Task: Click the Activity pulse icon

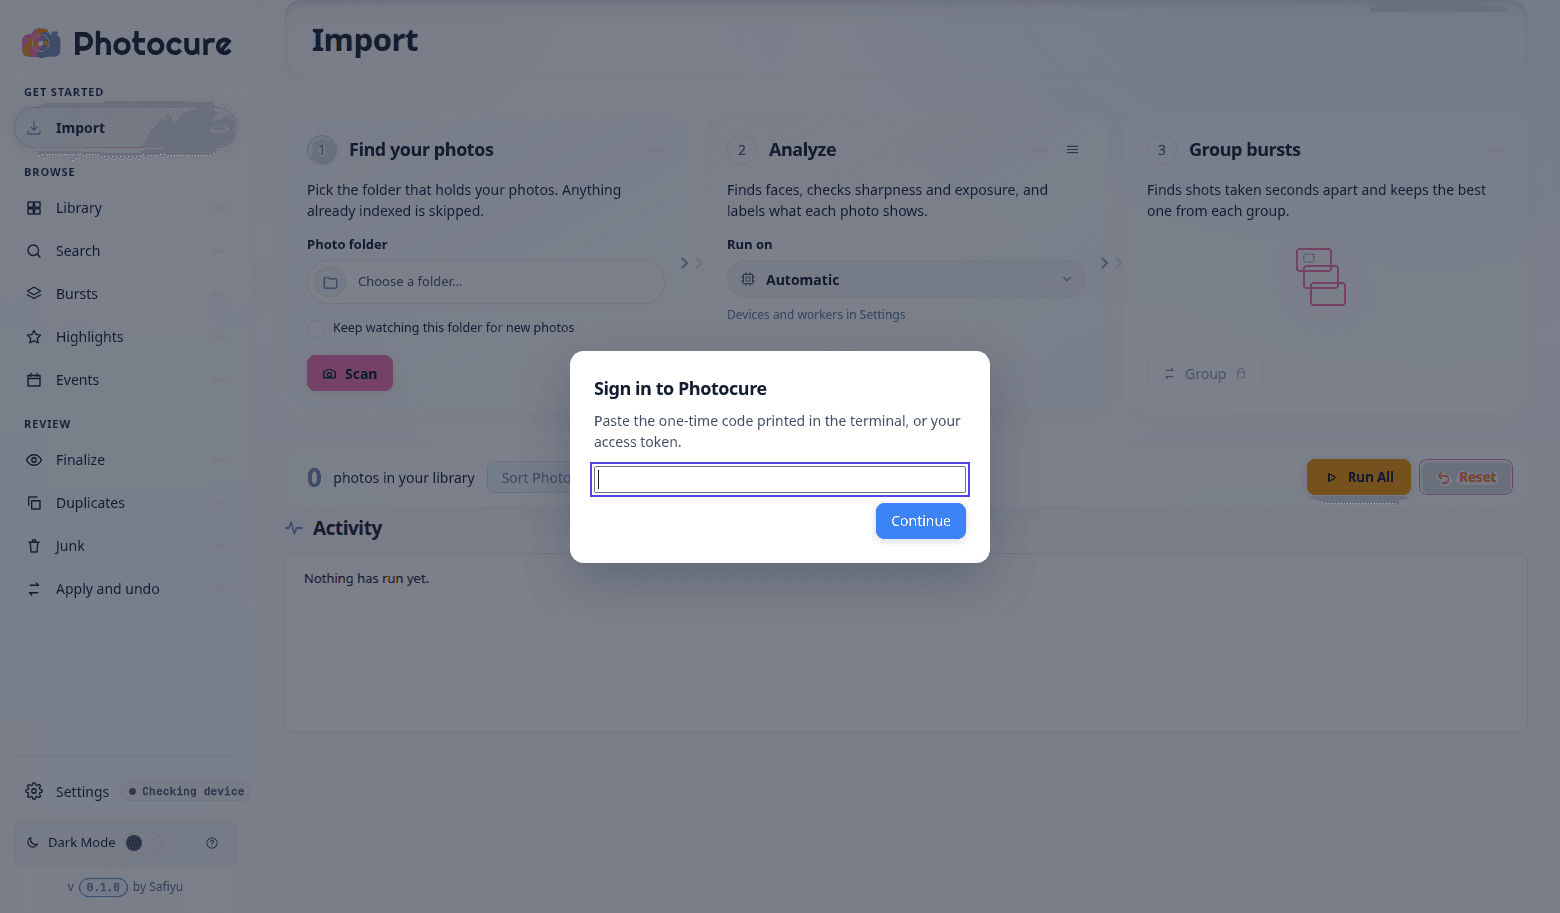Action: coord(294,528)
